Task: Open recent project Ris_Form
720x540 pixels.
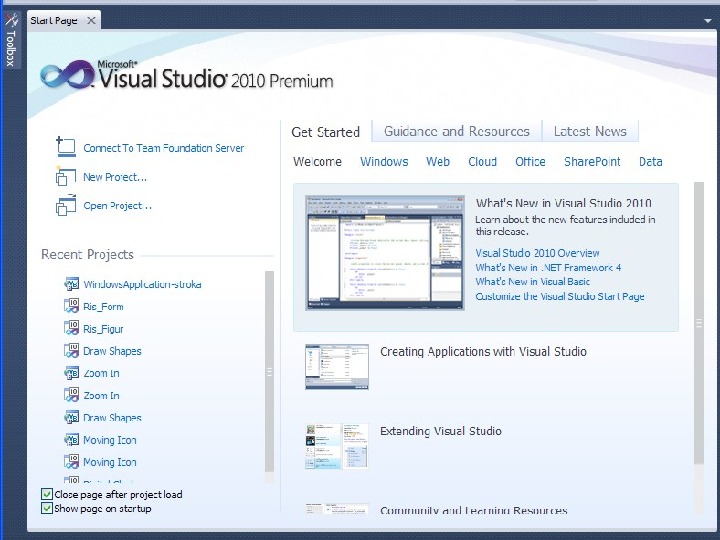Action: pyautogui.click(x=103, y=307)
